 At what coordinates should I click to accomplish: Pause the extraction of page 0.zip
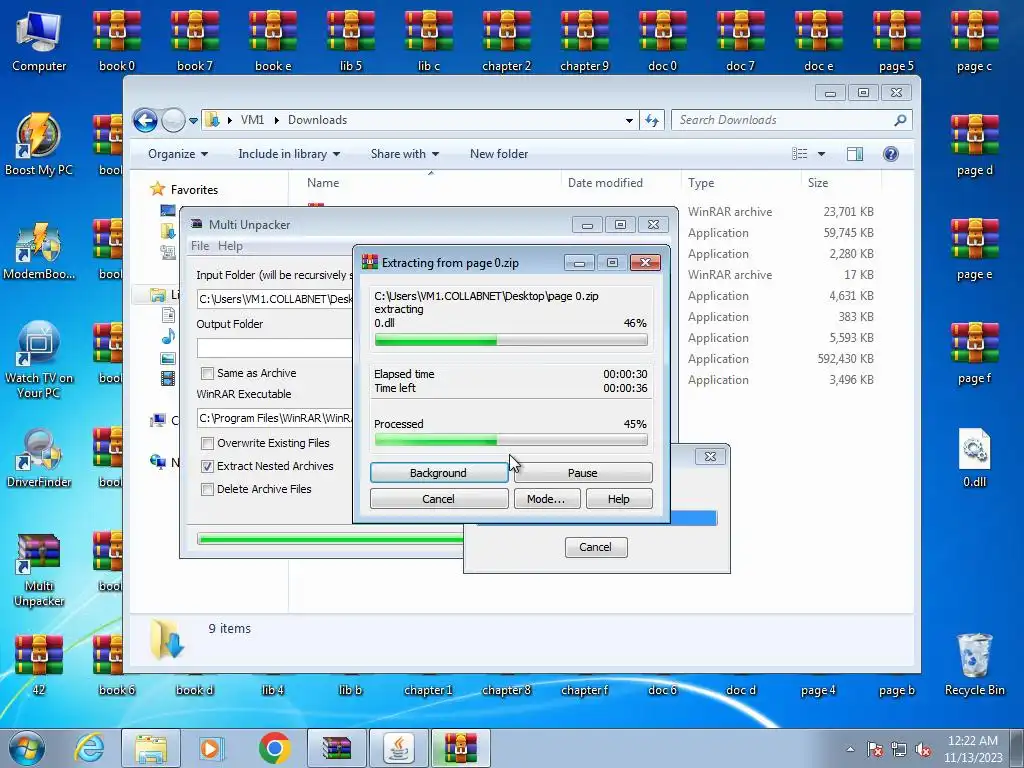583,473
